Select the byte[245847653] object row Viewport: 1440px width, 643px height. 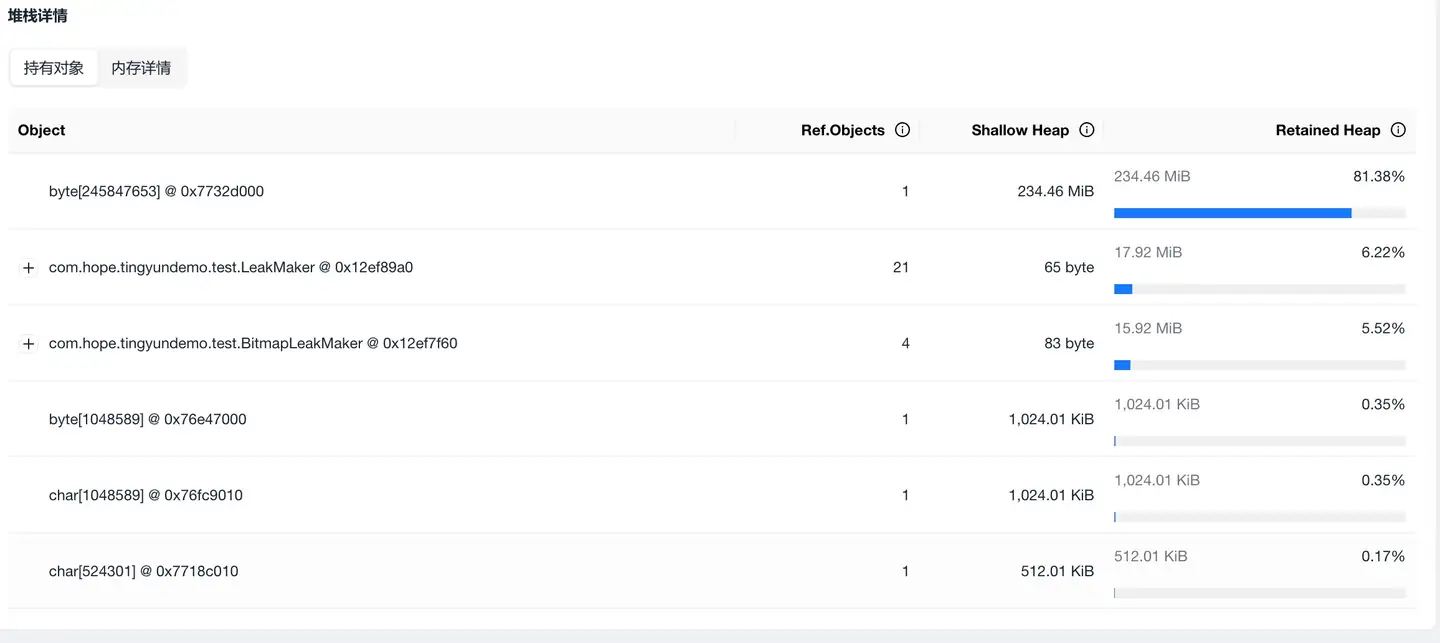point(156,191)
